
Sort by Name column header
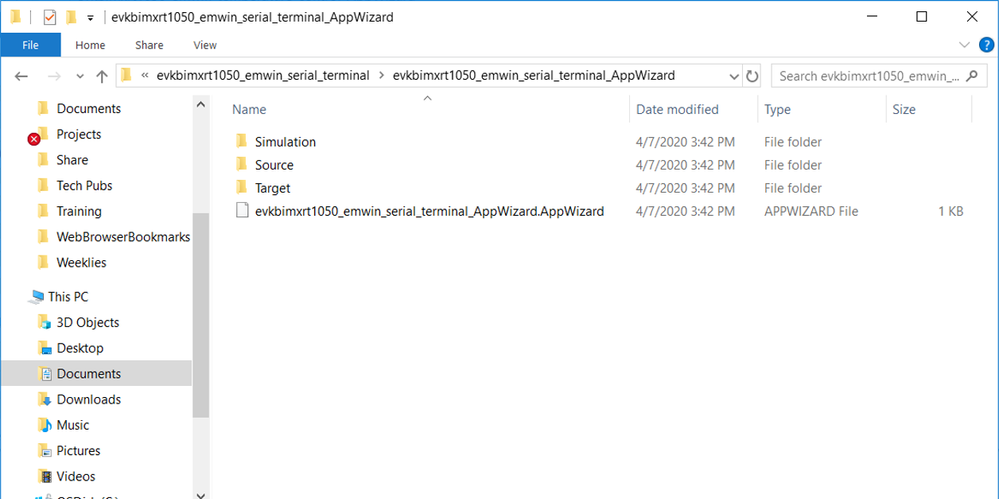(x=249, y=110)
